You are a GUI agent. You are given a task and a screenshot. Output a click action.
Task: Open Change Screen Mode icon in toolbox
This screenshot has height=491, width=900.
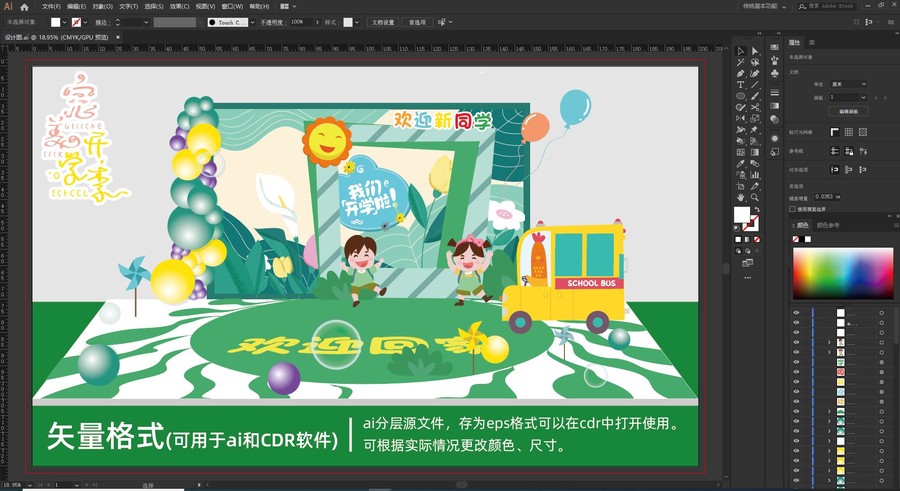(x=747, y=262)
